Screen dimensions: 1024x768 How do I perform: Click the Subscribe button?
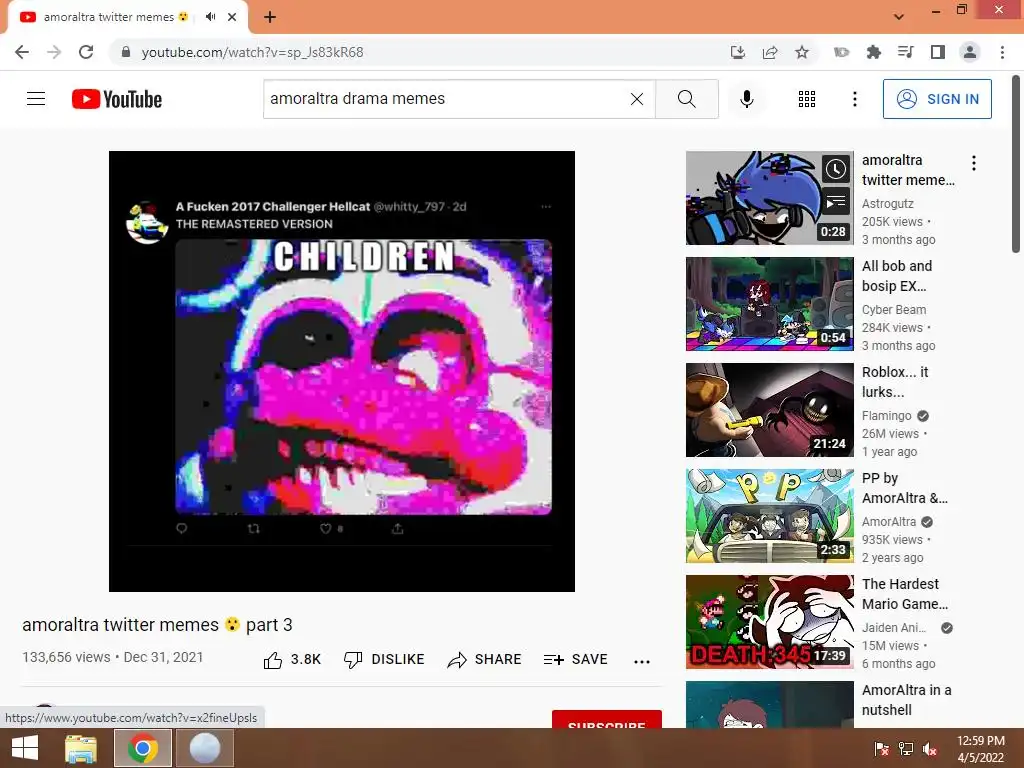click(x=607, y=719)
